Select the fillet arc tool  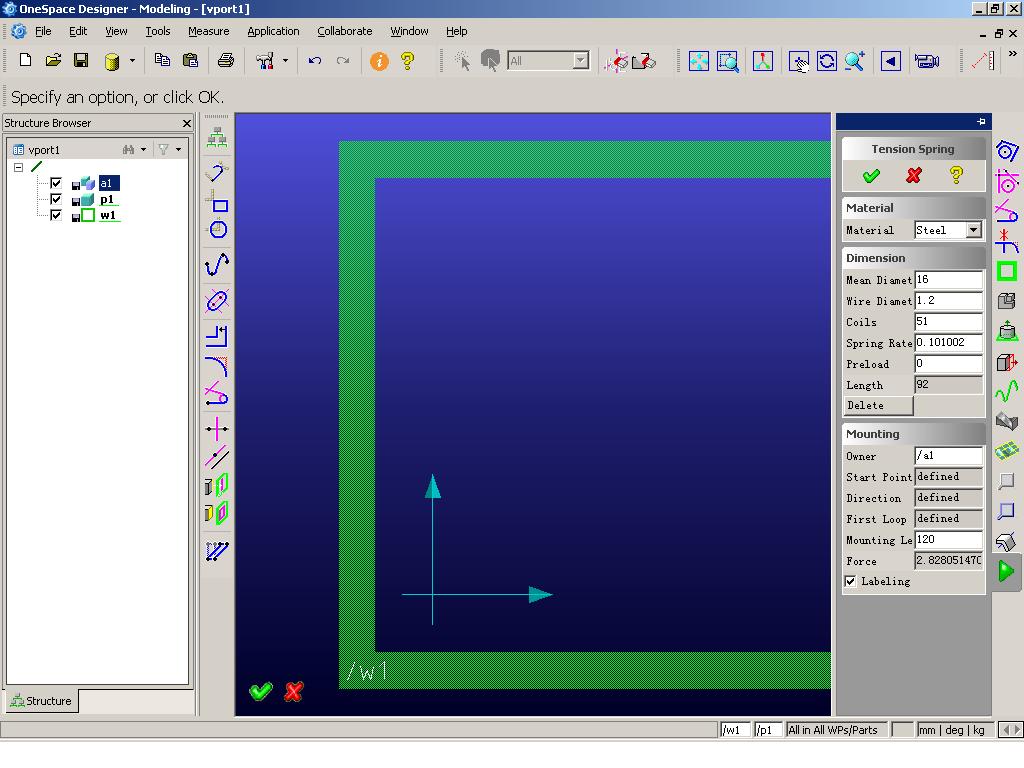[217, 366]
